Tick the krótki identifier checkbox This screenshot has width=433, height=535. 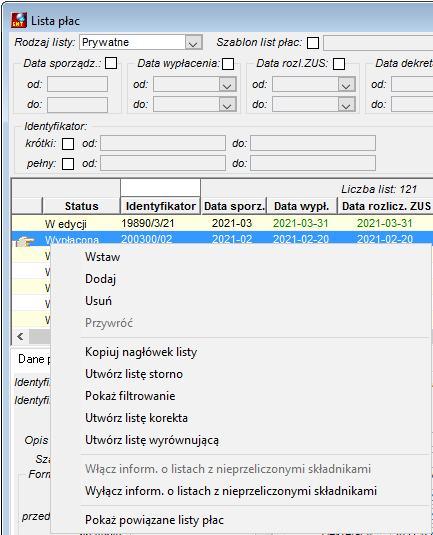point(68,144)
